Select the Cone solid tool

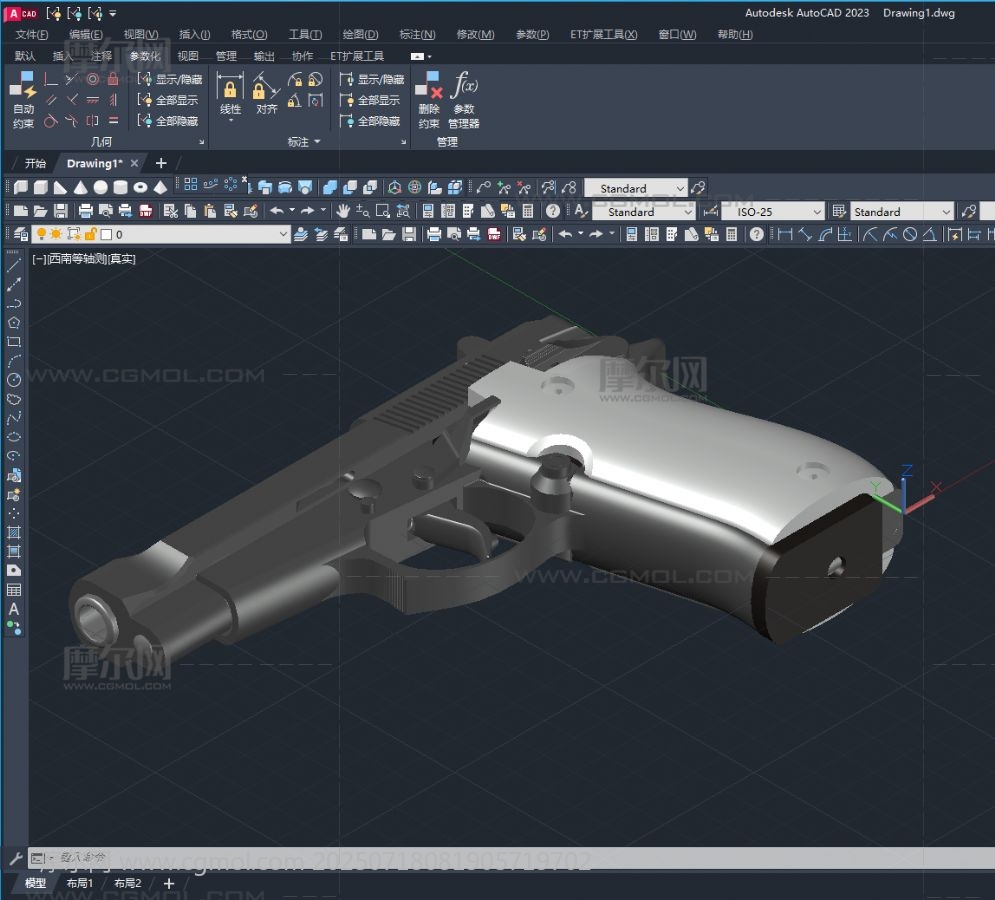(81, 187)
